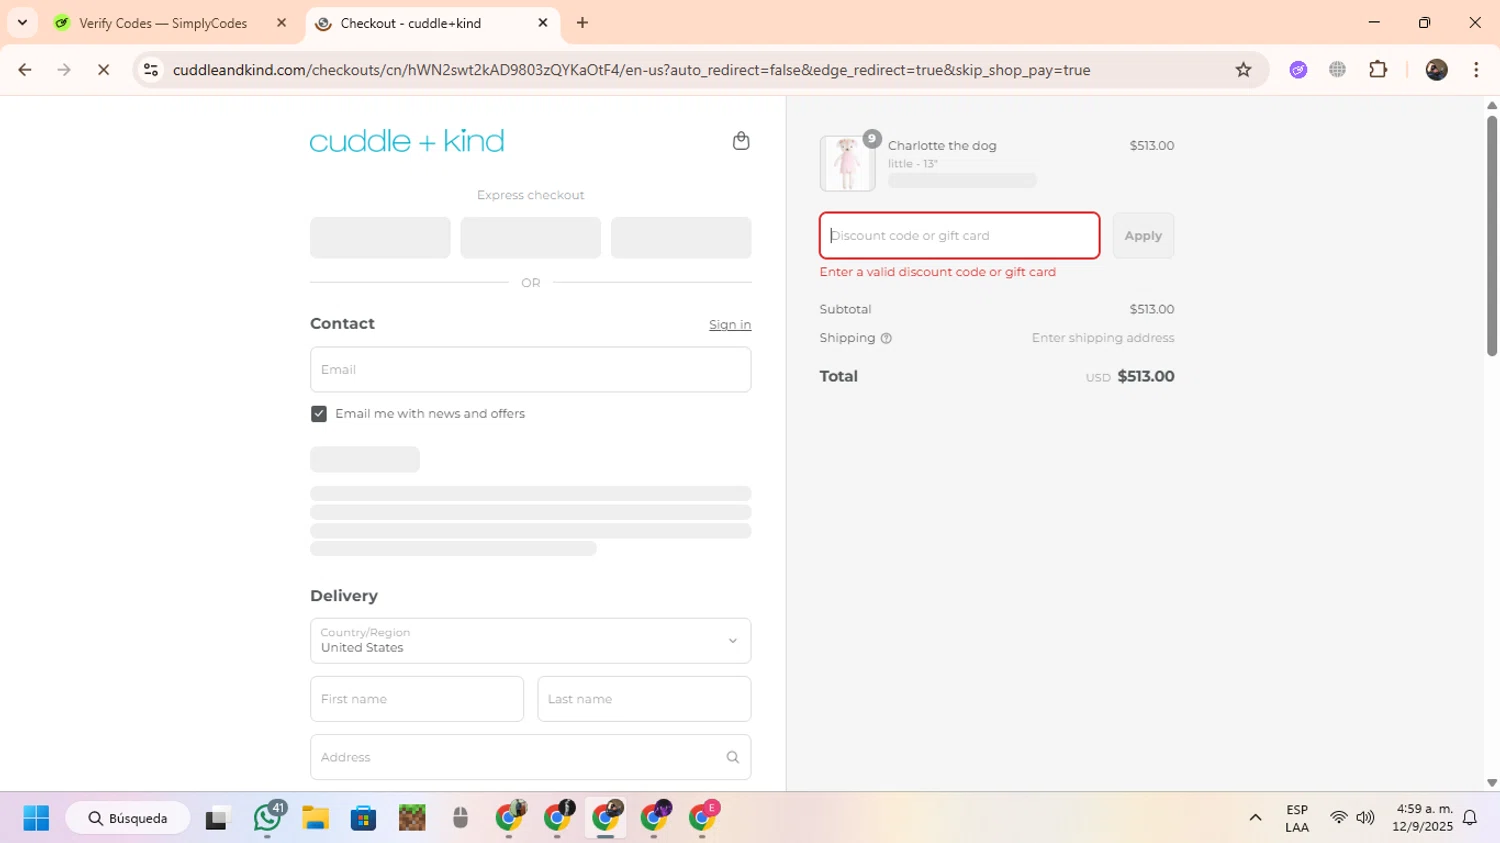Click the 'Enter shipping address' text
1500x843 pixels.
(x=1103, y=338)
